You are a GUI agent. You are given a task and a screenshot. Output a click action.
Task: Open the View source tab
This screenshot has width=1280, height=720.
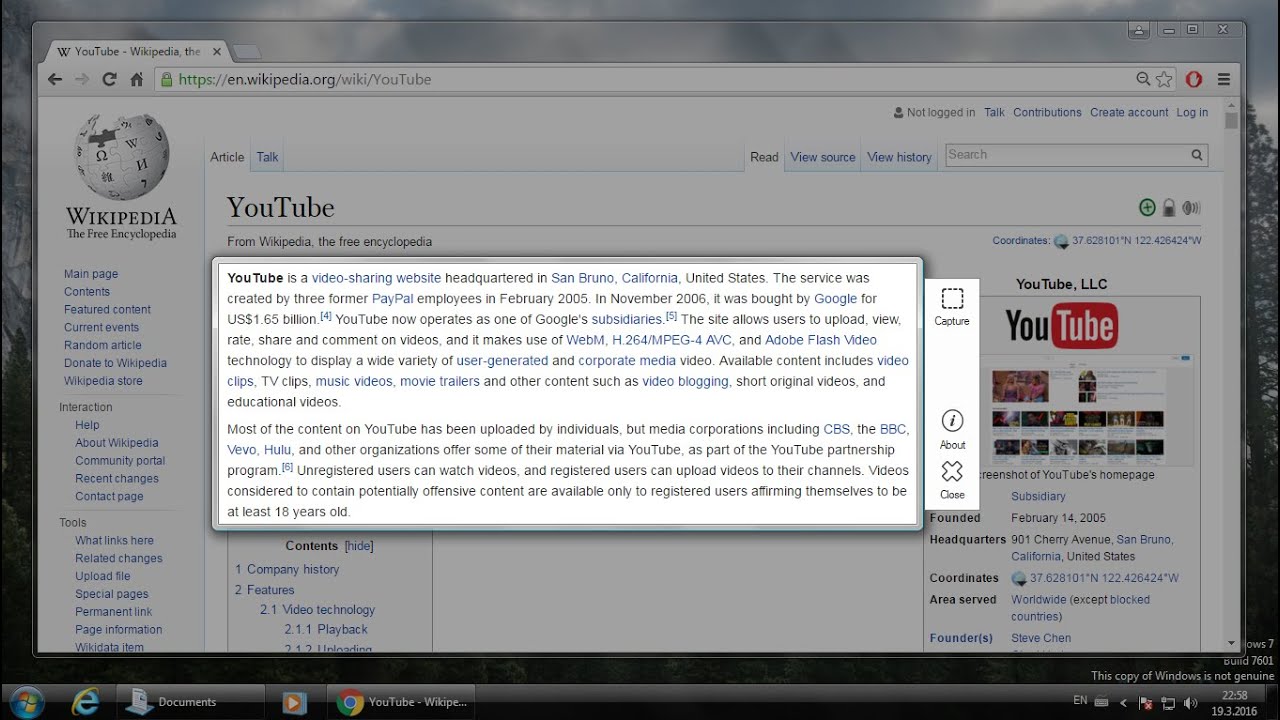point(823,157)
